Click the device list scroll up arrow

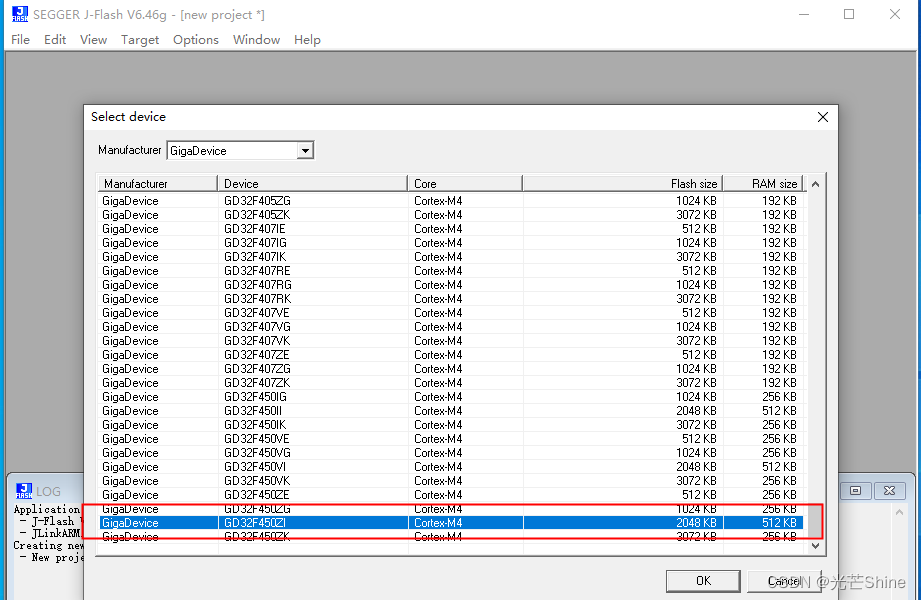coord(815,185)
